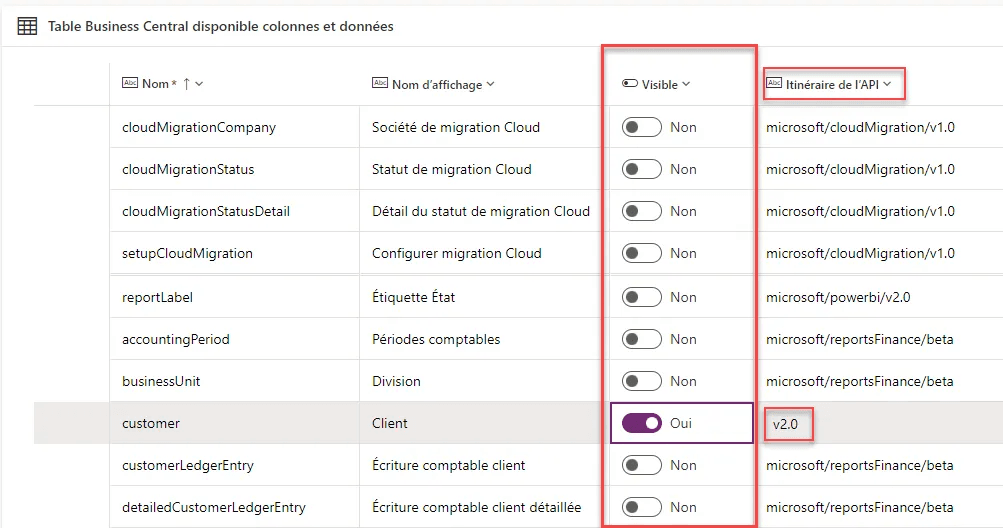This screenshot has width=1003, height=528.
Task: Open the Nom column dropdown chevron
Action: 200,84
